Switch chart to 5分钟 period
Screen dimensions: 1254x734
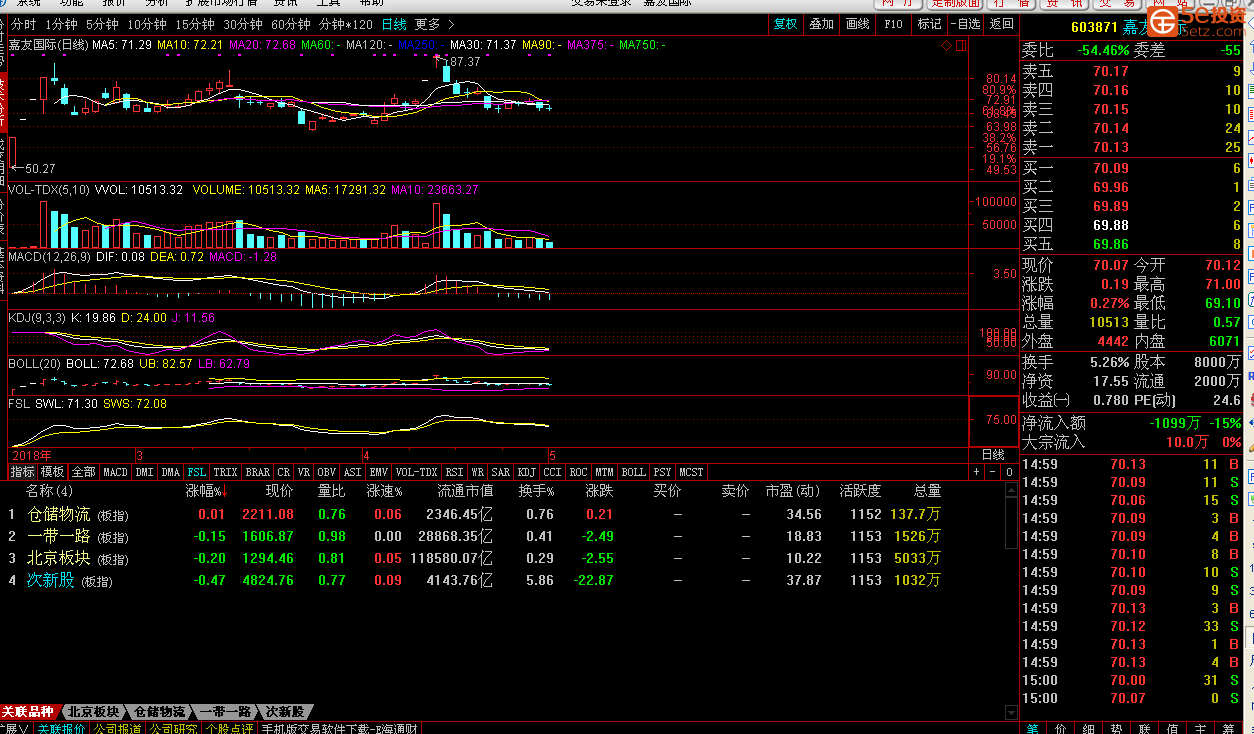(101, 24)
